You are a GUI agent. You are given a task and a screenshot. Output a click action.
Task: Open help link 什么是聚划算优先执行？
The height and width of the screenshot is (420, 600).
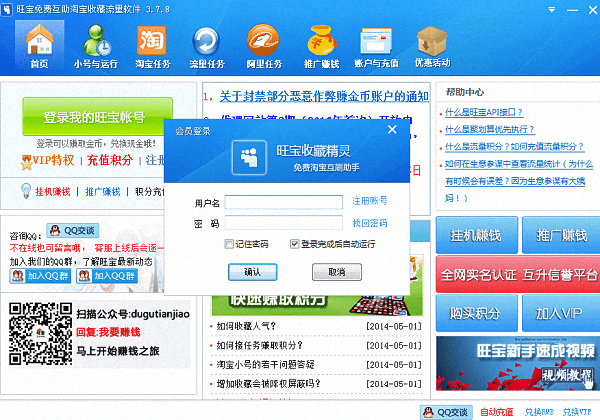coord(489,129)
